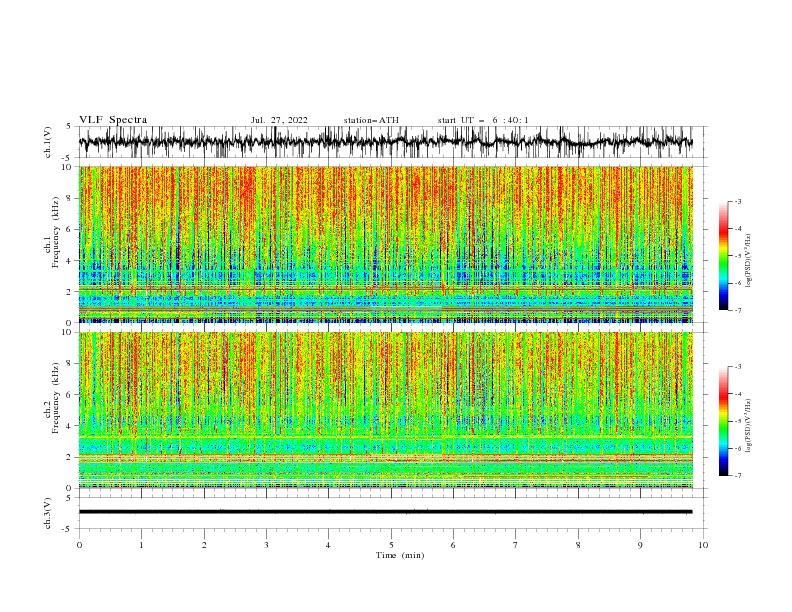Click time axis tick label '1'
The height and width of the screenshot is (612, 792).
[x=141, y=545]
